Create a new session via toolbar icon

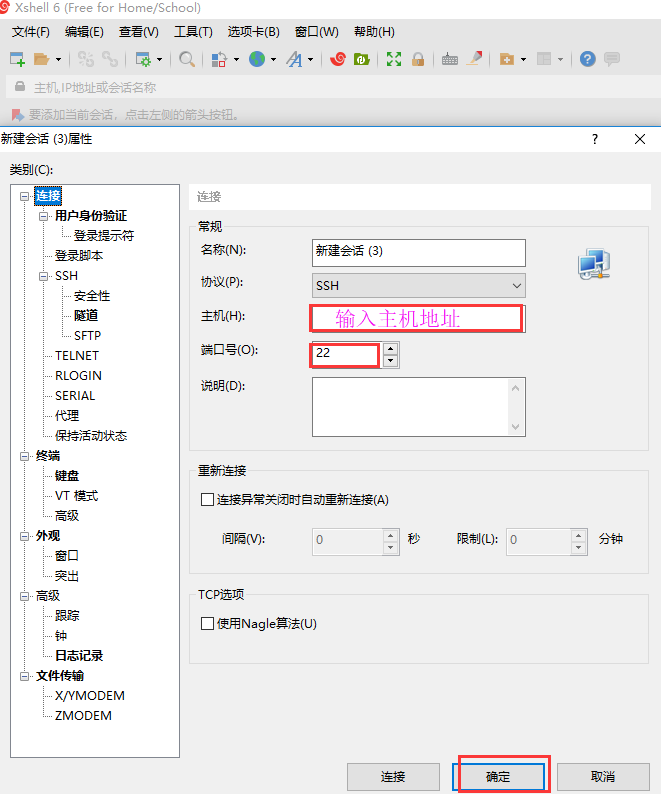(17, 59)
